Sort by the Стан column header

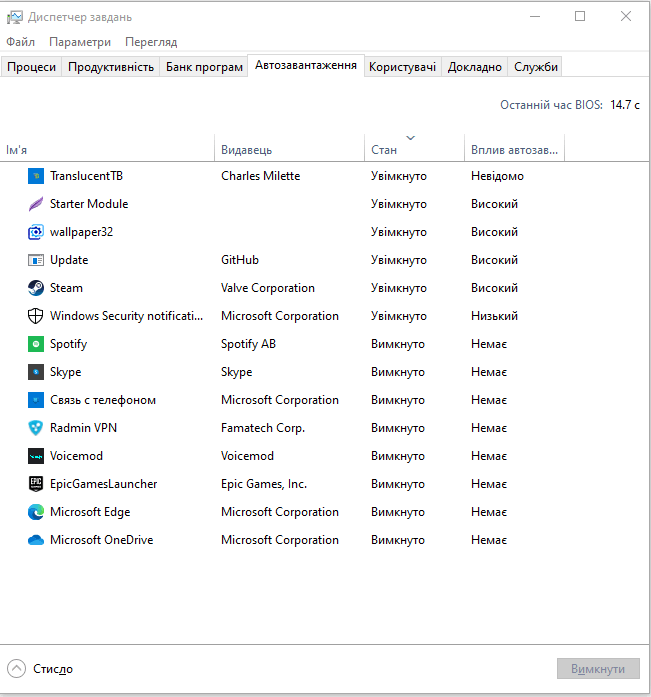tap(415, 148)
